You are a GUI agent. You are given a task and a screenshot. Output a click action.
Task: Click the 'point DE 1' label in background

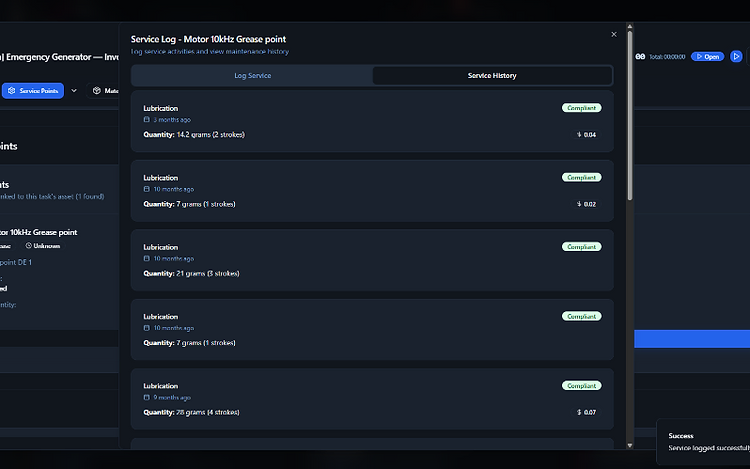click(x=16, y=262)
